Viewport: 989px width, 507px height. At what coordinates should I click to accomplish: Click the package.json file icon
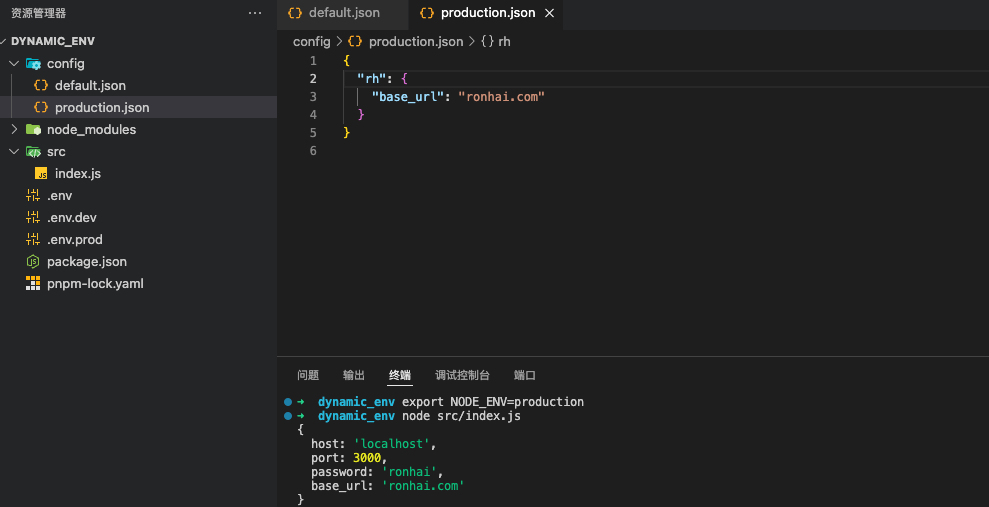[33, 261]
